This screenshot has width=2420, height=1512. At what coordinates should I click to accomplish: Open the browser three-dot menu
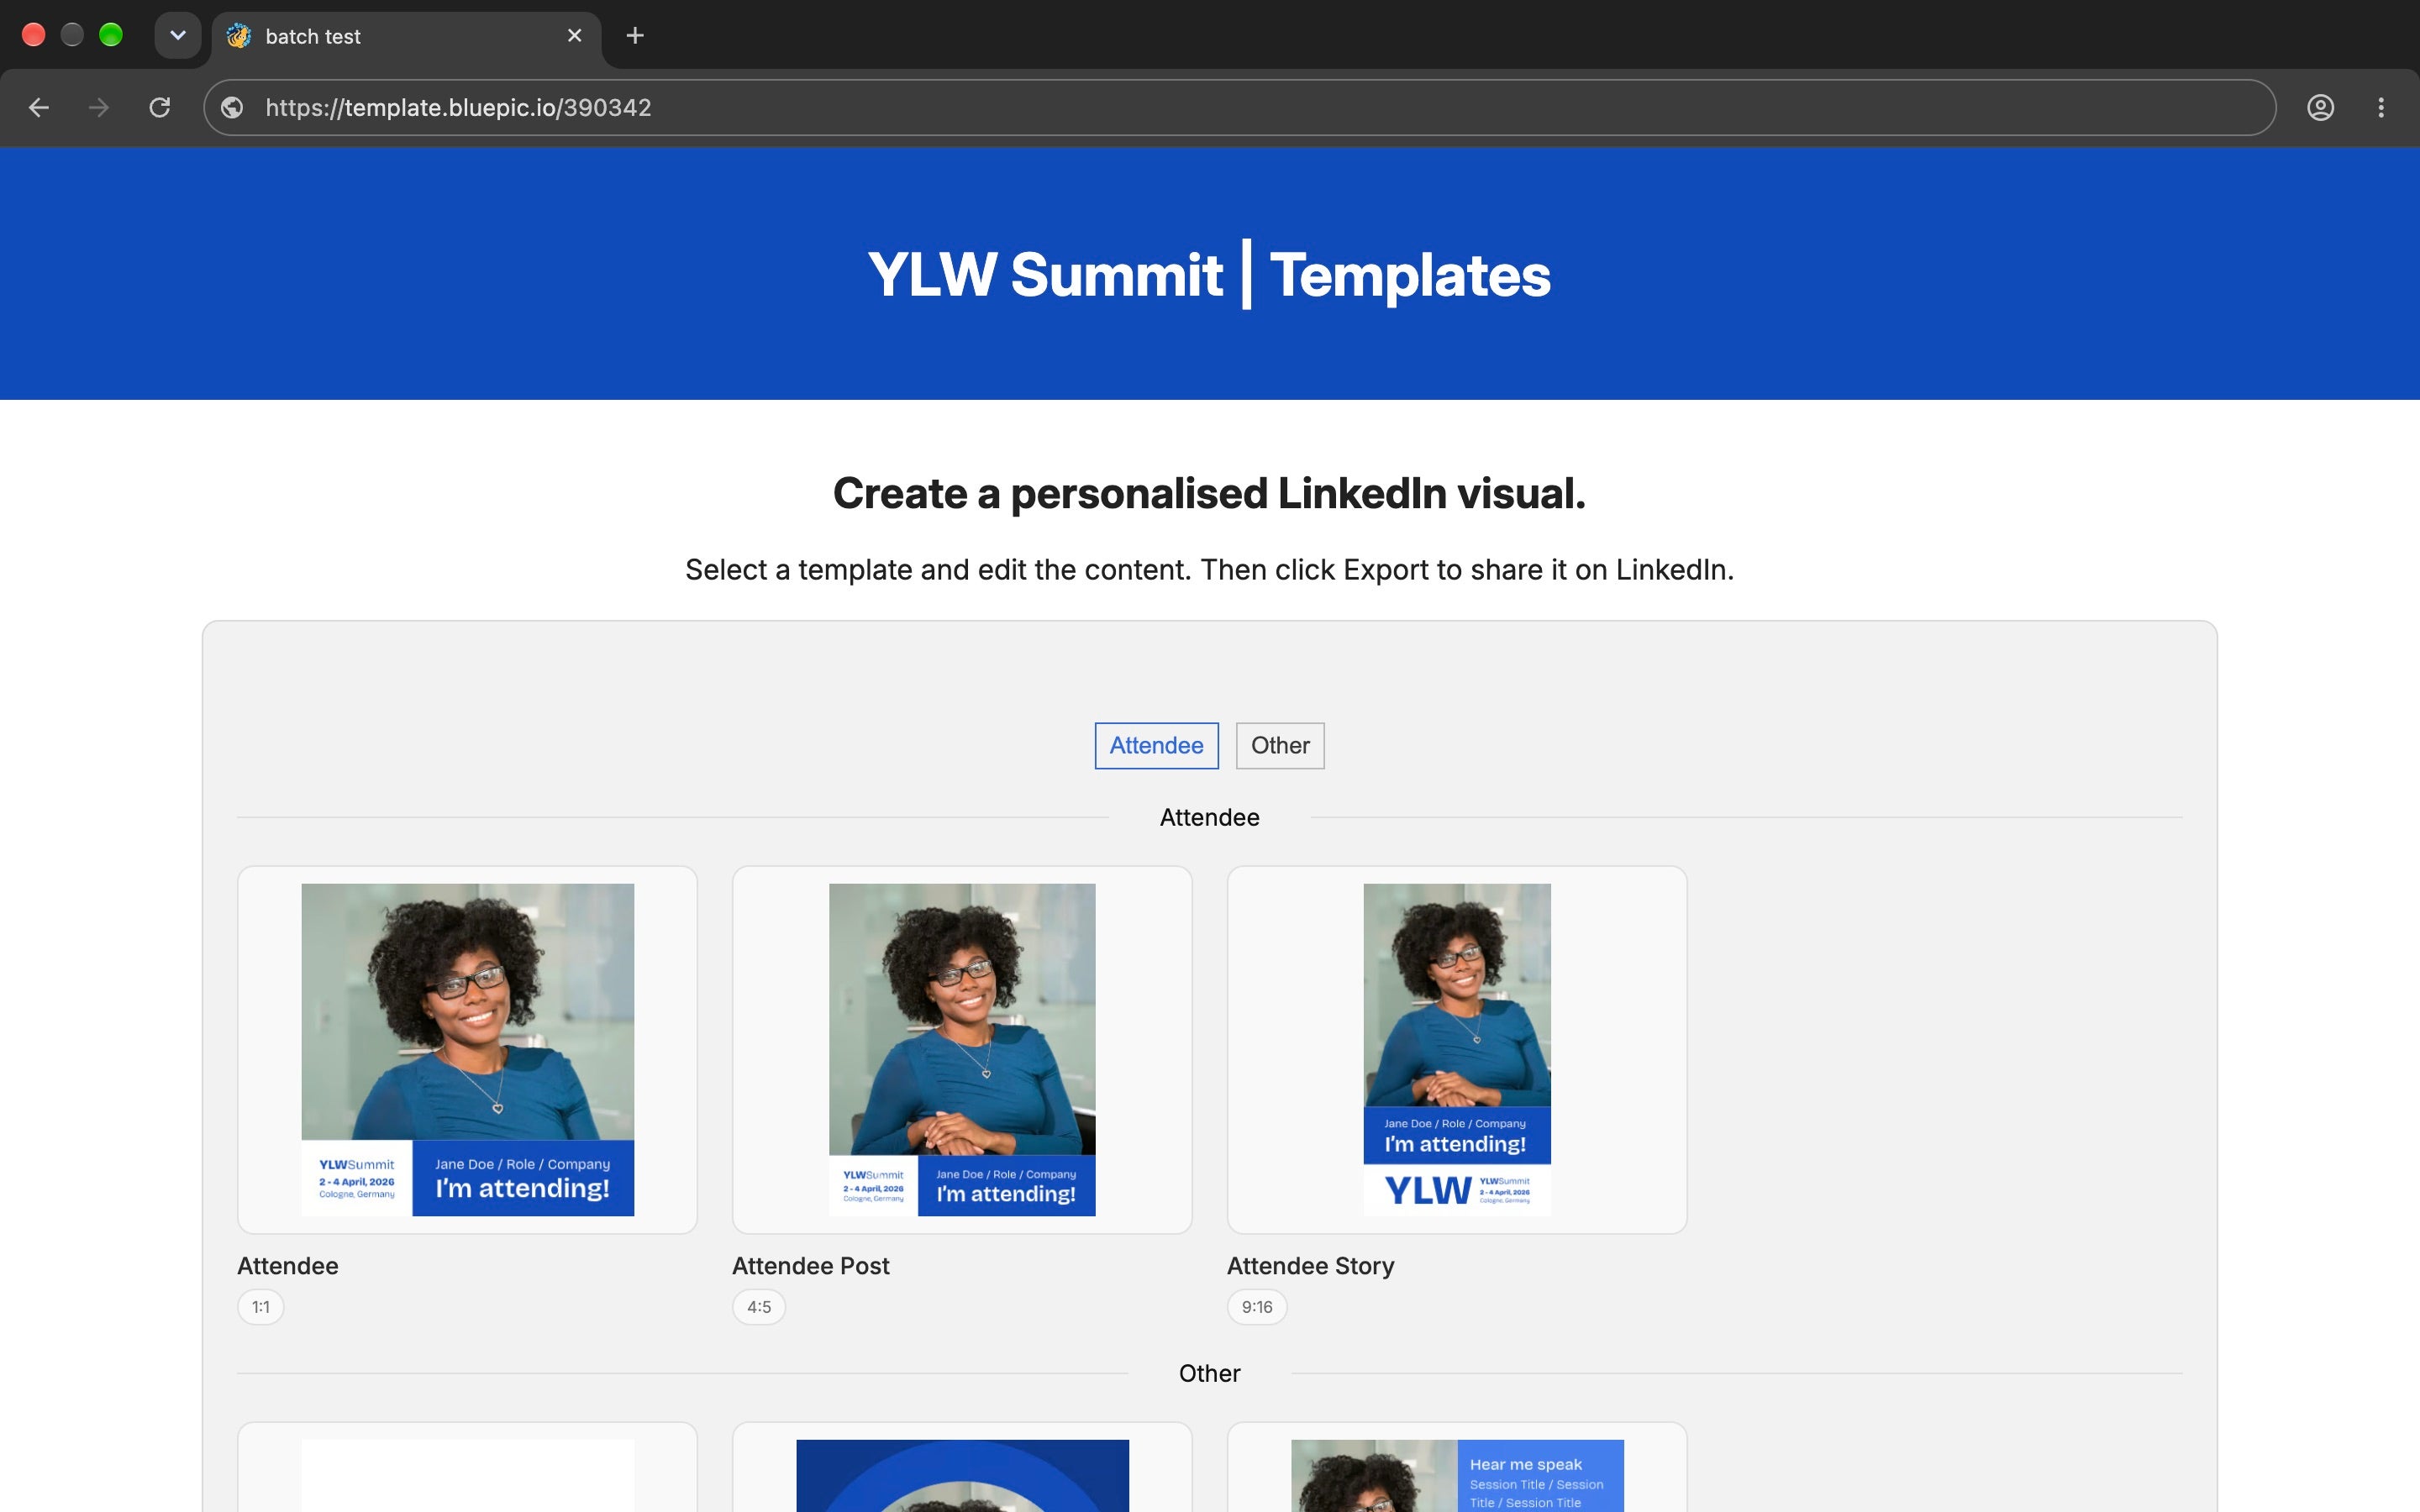[2381, 107]
